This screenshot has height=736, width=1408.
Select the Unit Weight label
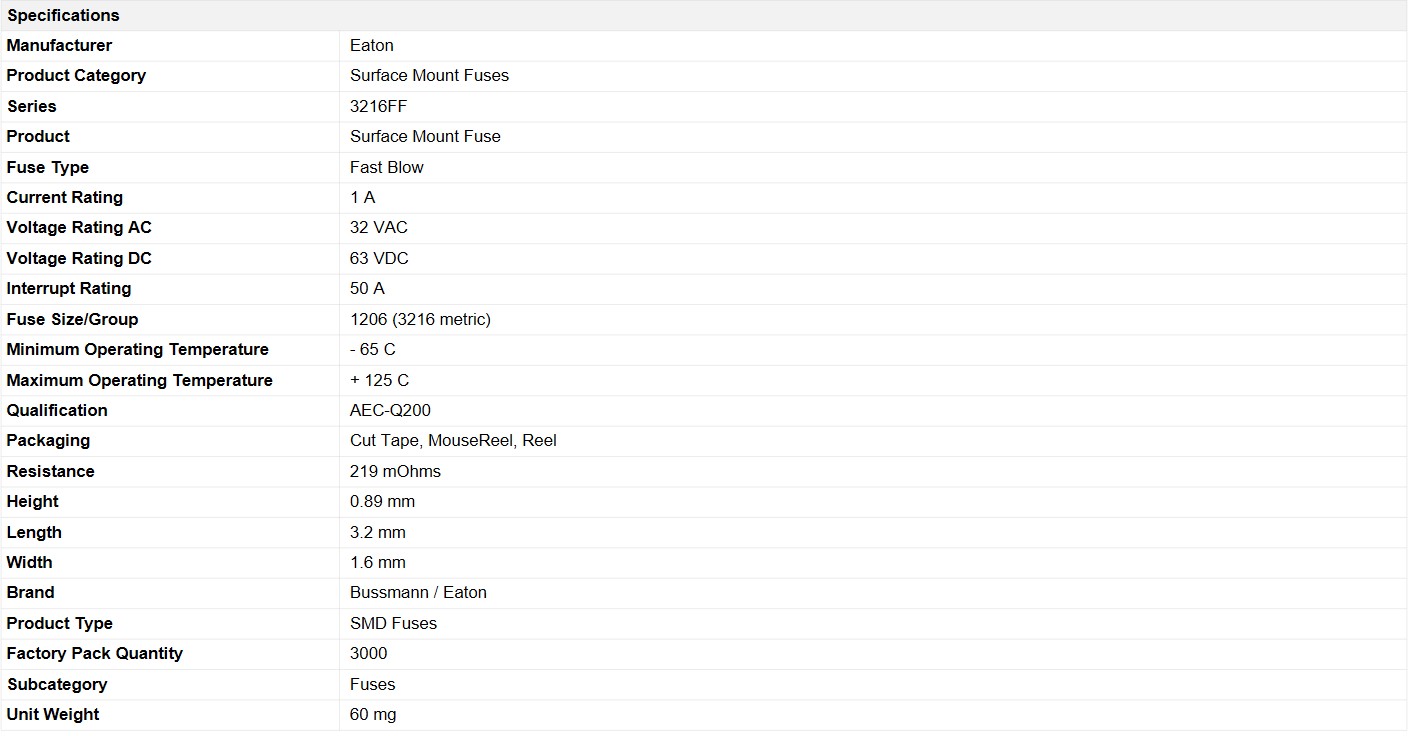(x=53, y=714)
